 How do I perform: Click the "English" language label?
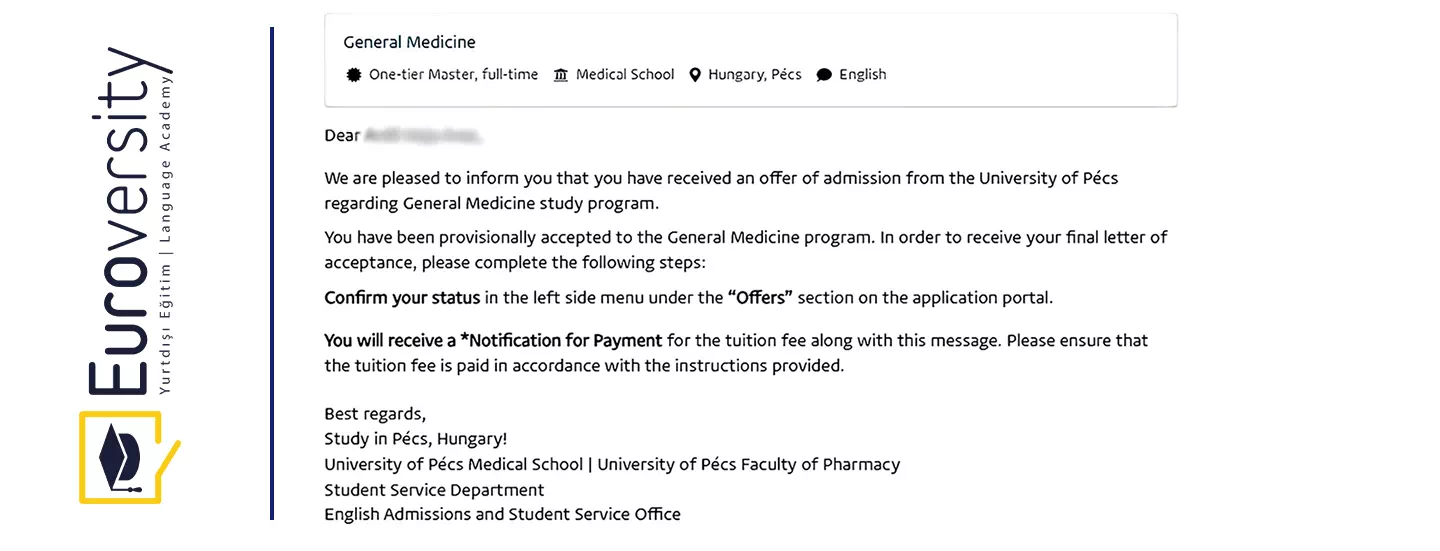click(862, 75)
